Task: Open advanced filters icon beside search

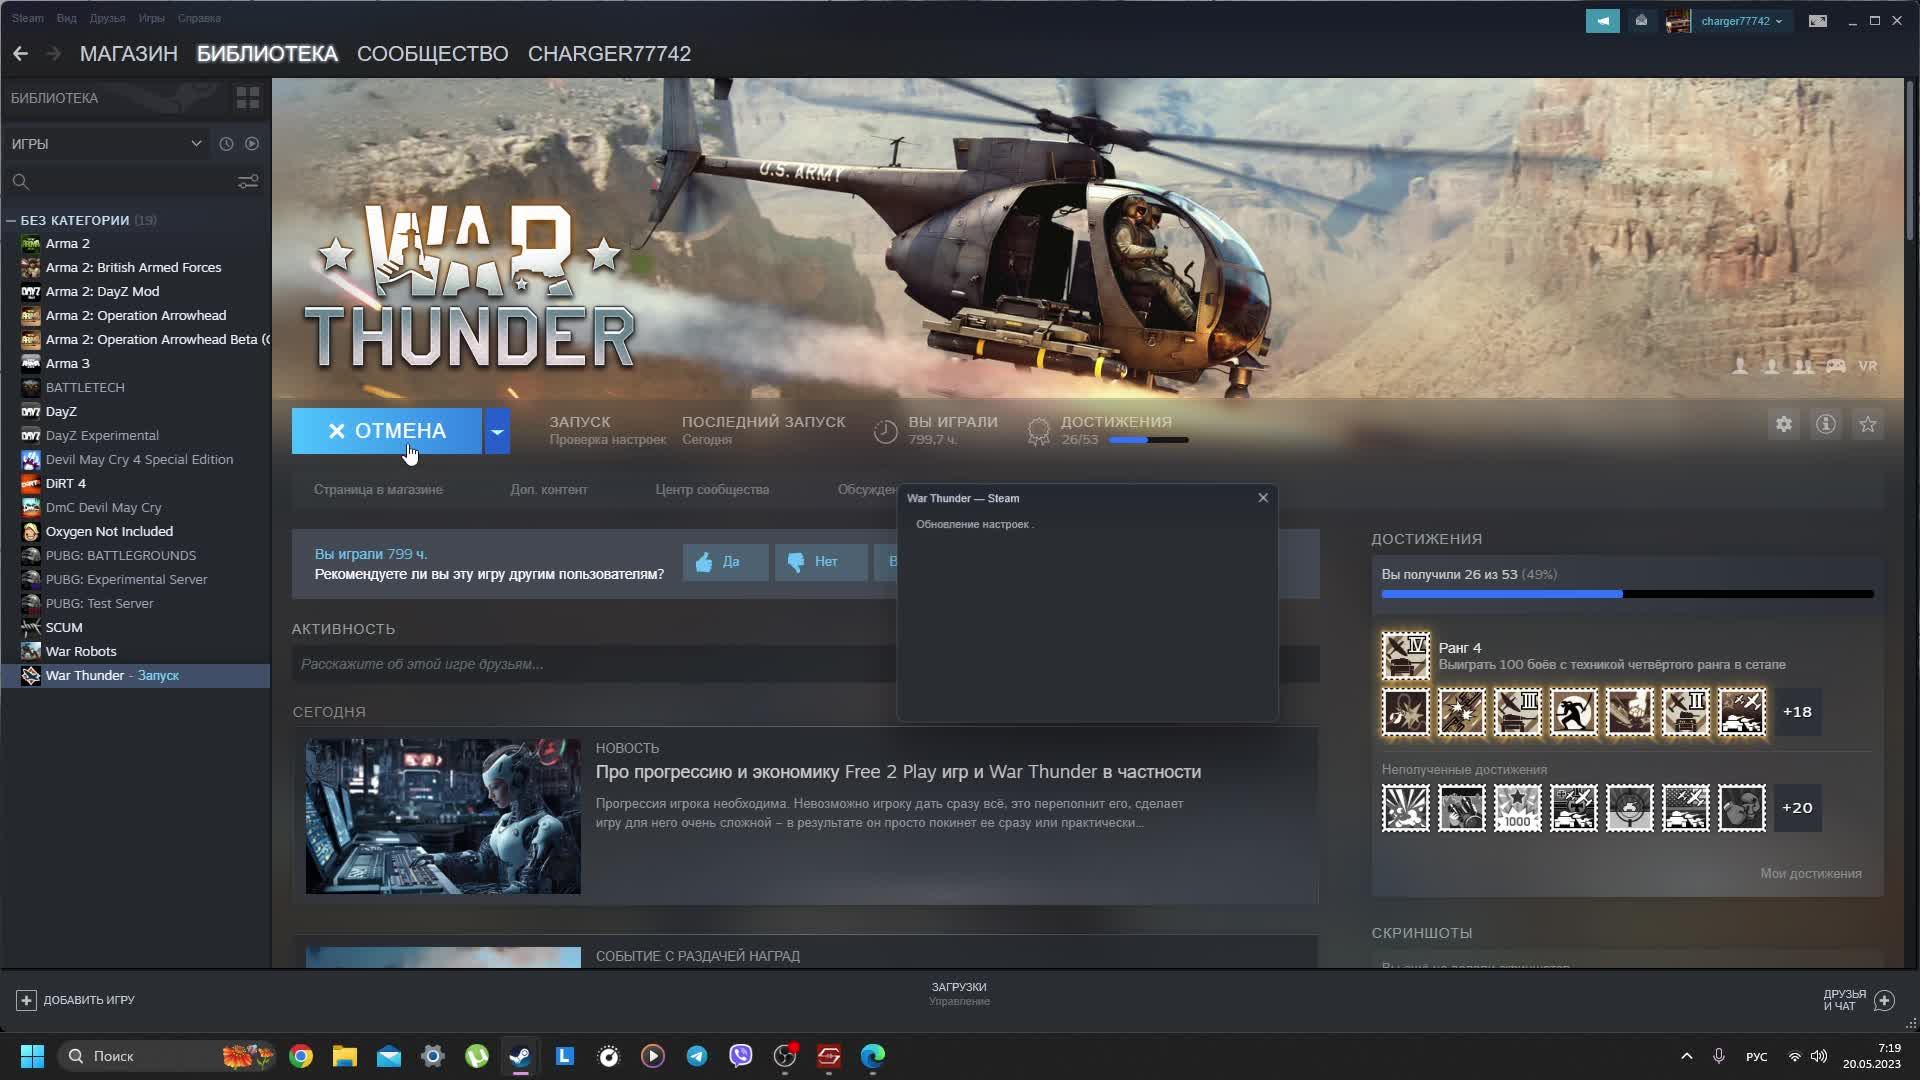Action: pos(248,182)
